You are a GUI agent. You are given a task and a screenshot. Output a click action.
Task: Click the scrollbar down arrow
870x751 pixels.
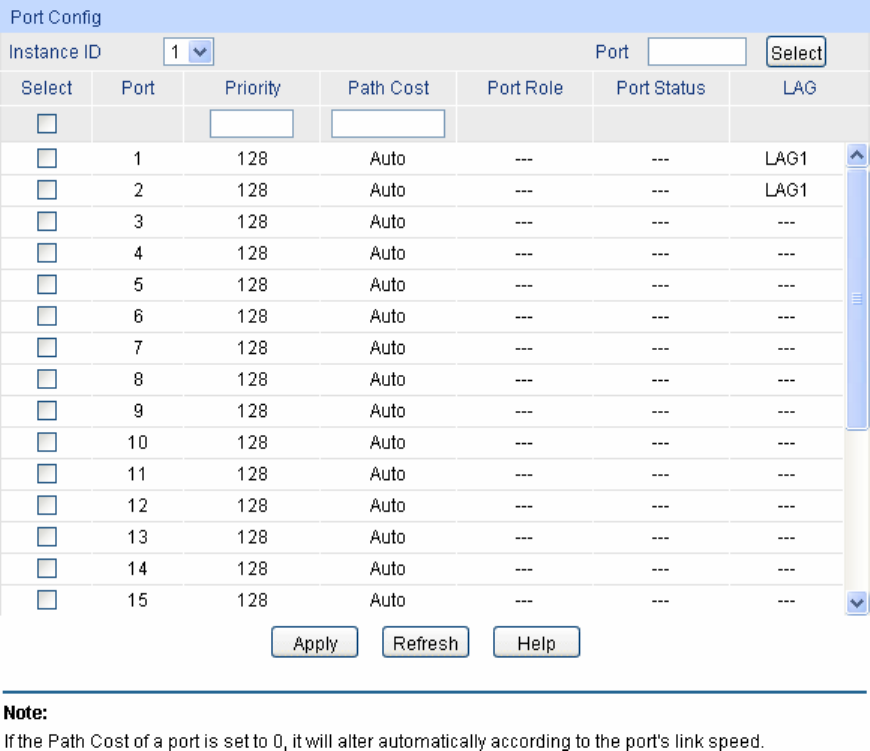click(x=856, y=602)
